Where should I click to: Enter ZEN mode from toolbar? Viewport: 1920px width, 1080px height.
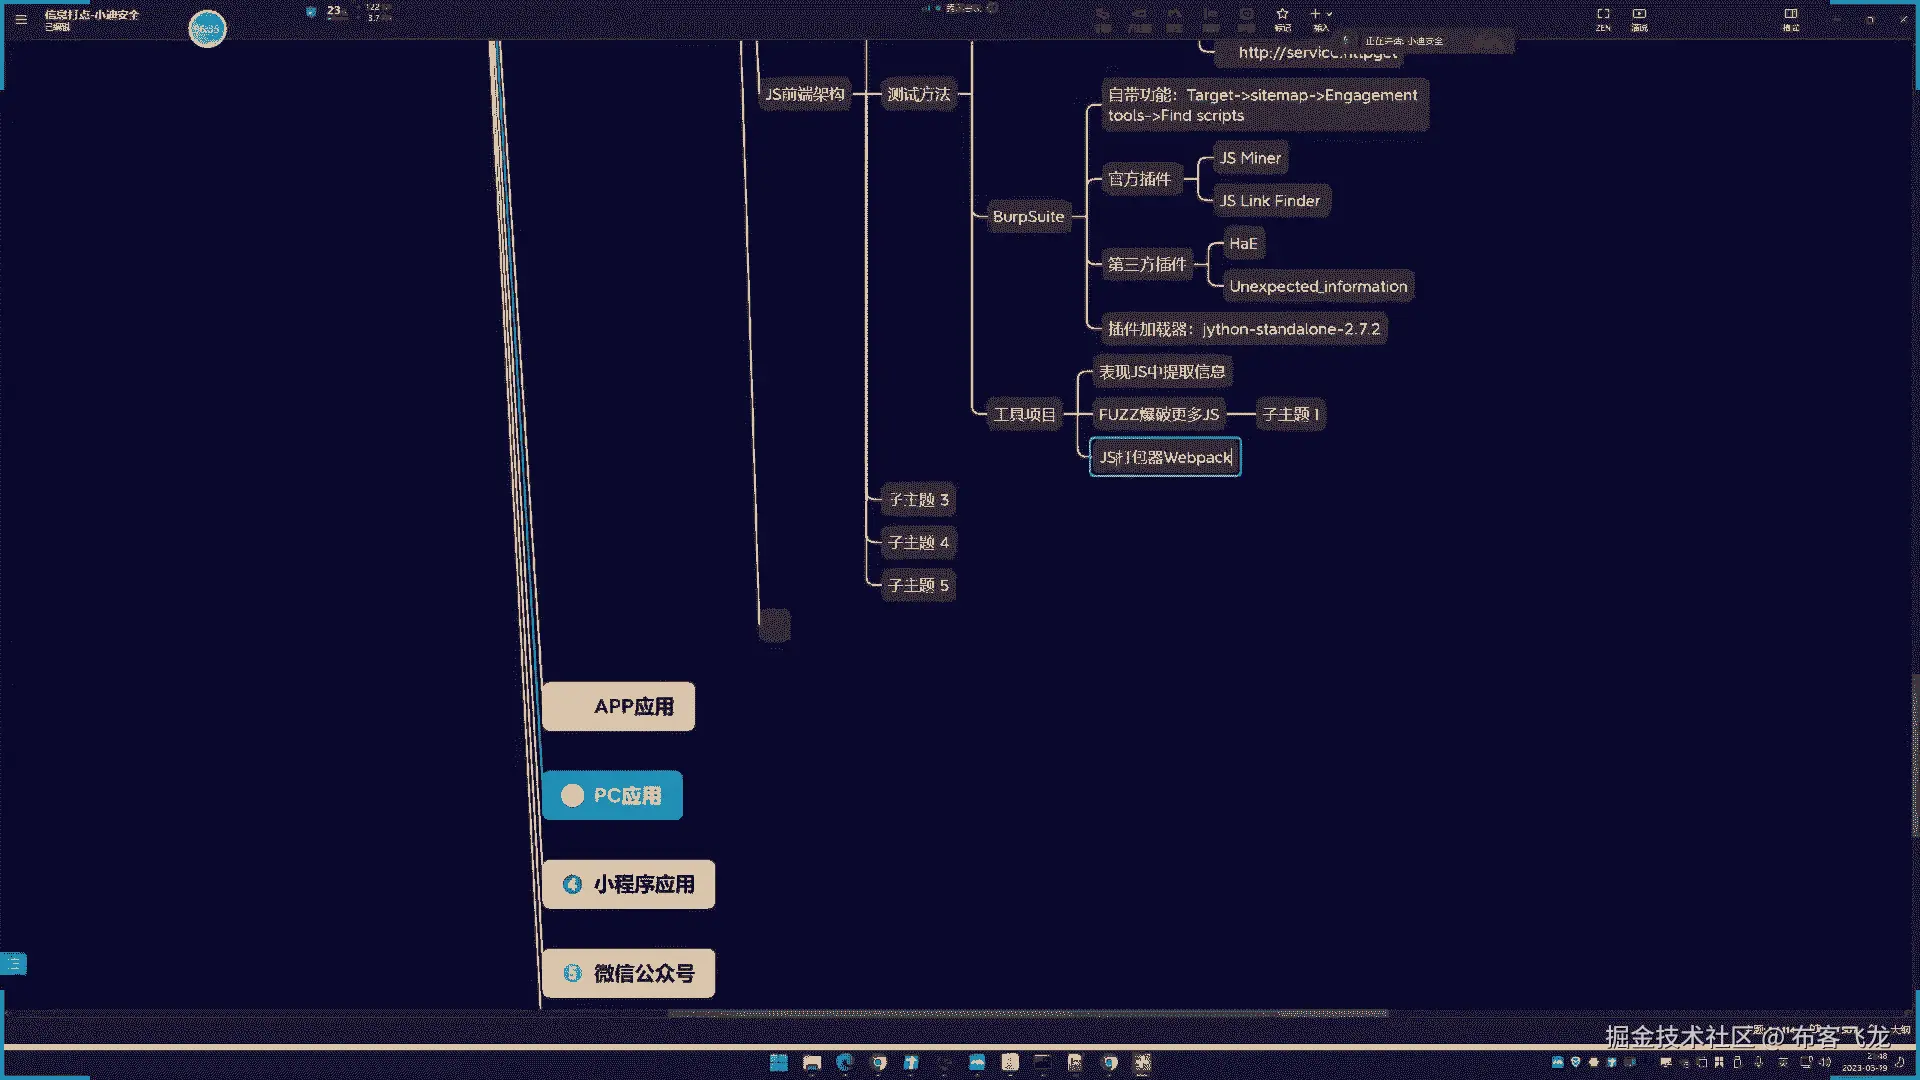tap(1603, 15)
